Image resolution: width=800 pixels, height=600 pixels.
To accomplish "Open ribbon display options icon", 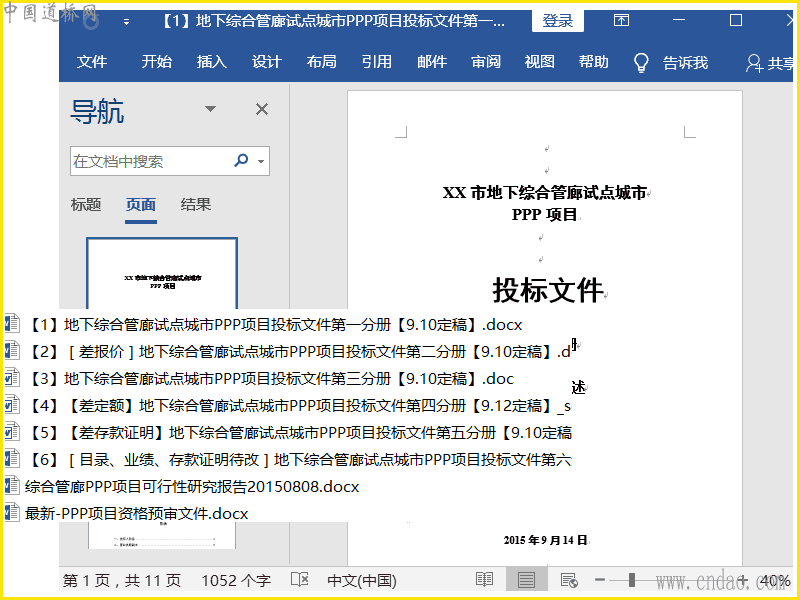I will (x=621, y=20).
